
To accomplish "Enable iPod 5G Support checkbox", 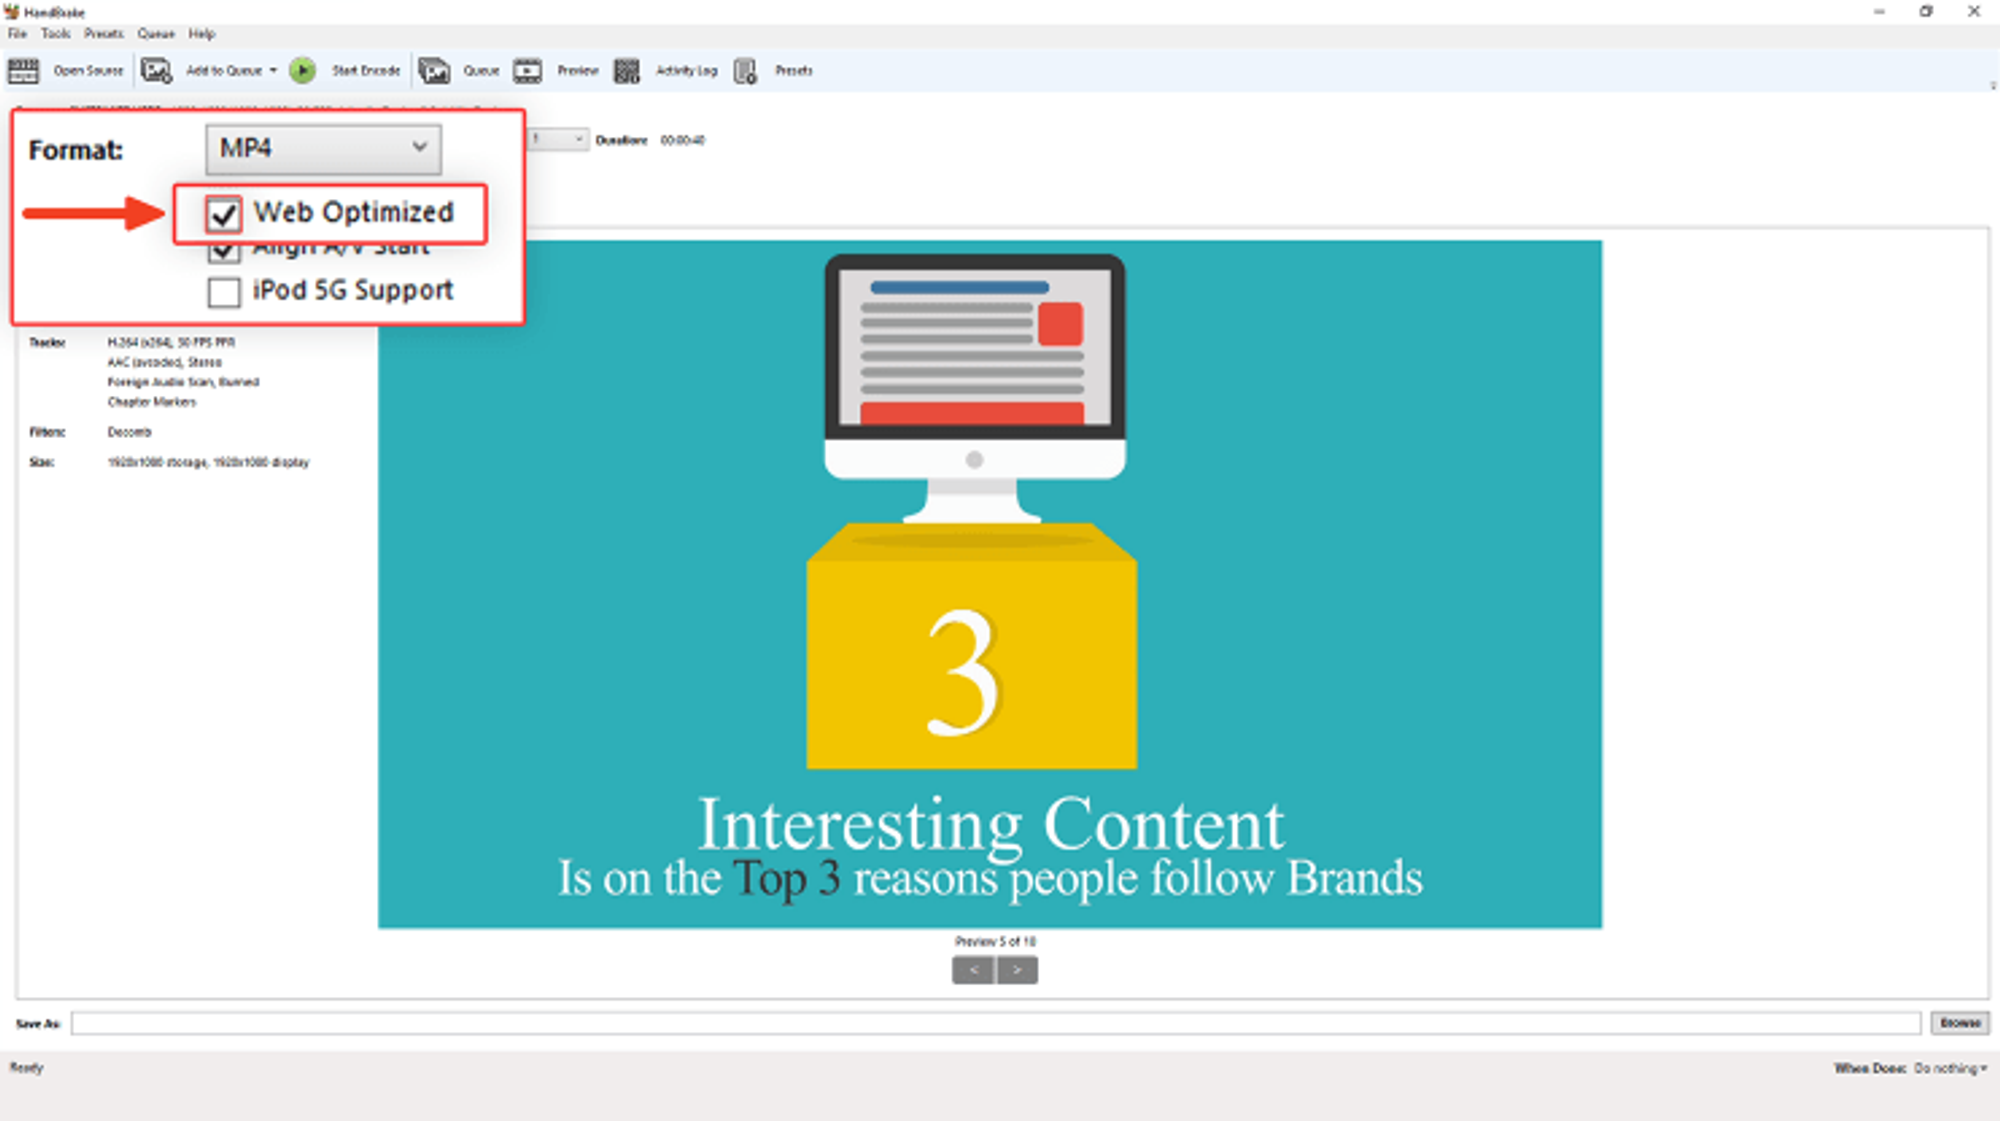I will click(x=224, y=292).
